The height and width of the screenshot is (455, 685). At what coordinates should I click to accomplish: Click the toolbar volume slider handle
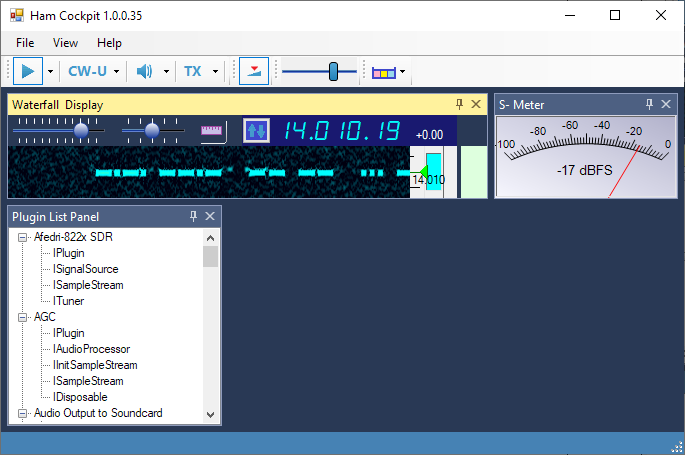(x=334, y=71)
